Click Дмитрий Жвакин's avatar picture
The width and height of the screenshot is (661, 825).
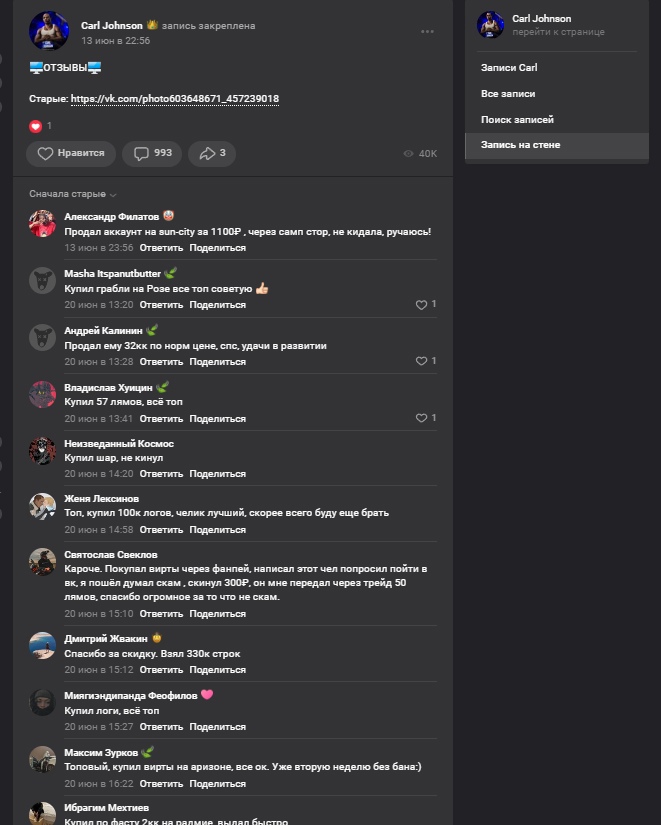point(42,645)
